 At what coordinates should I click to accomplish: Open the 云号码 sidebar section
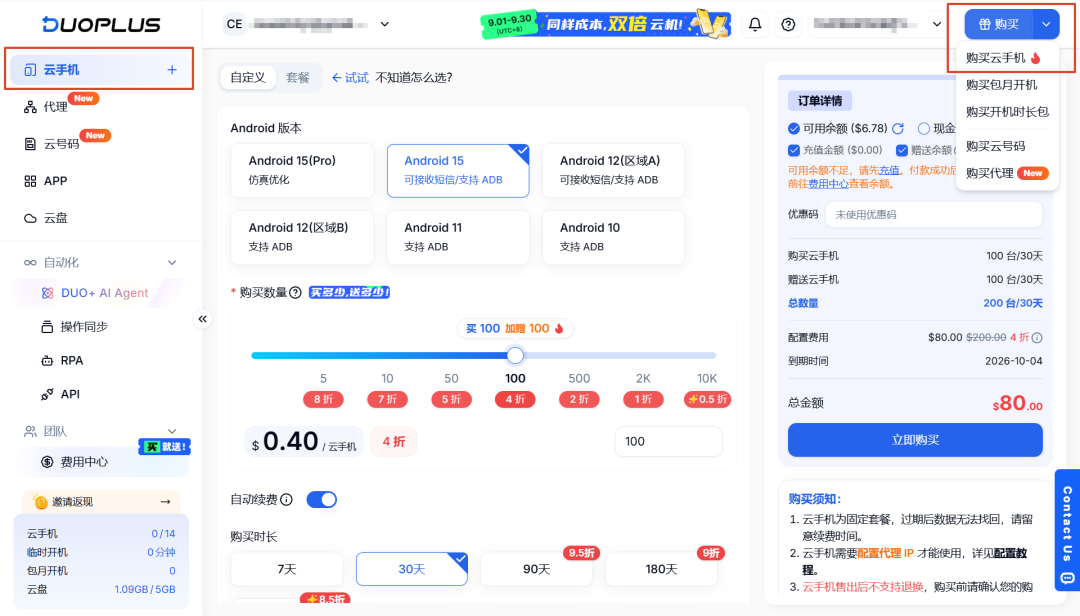tap(61, 144)
